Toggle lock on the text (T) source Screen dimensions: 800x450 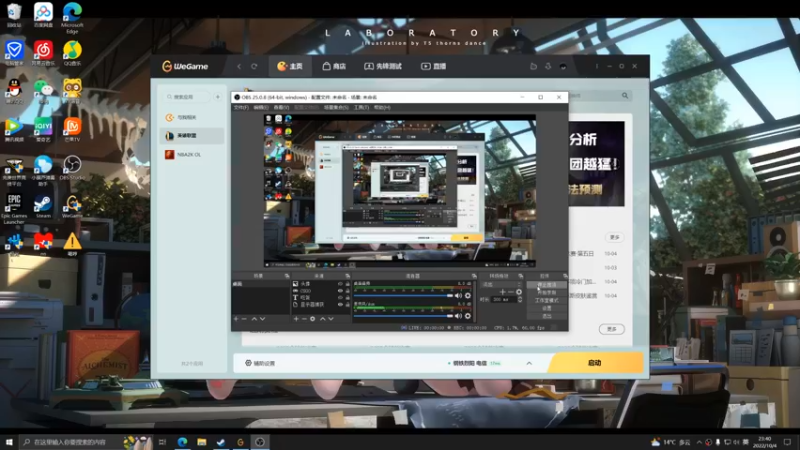click(x=347, y=297)
